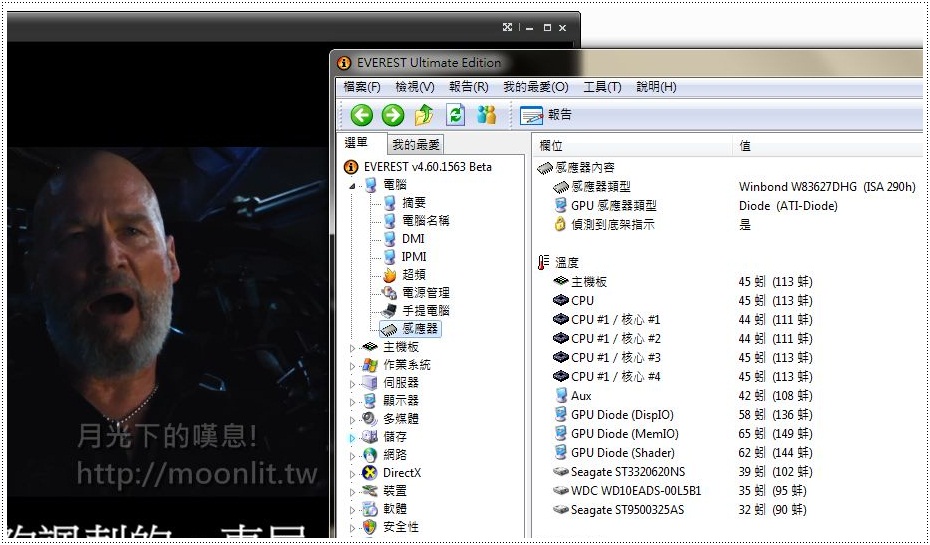Click the green Back arrow in toolbar
This screenshot has height=545, width=930.
[x=361, y=115]
